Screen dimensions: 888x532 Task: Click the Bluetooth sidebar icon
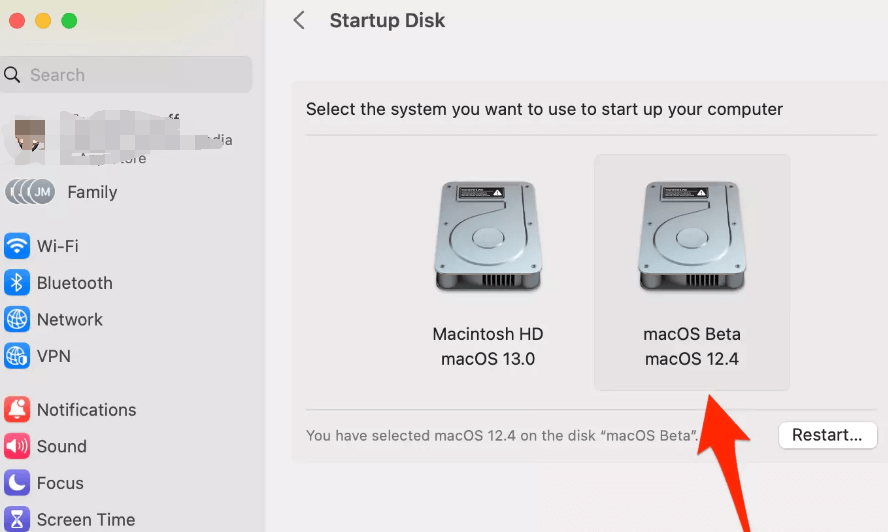17,283
